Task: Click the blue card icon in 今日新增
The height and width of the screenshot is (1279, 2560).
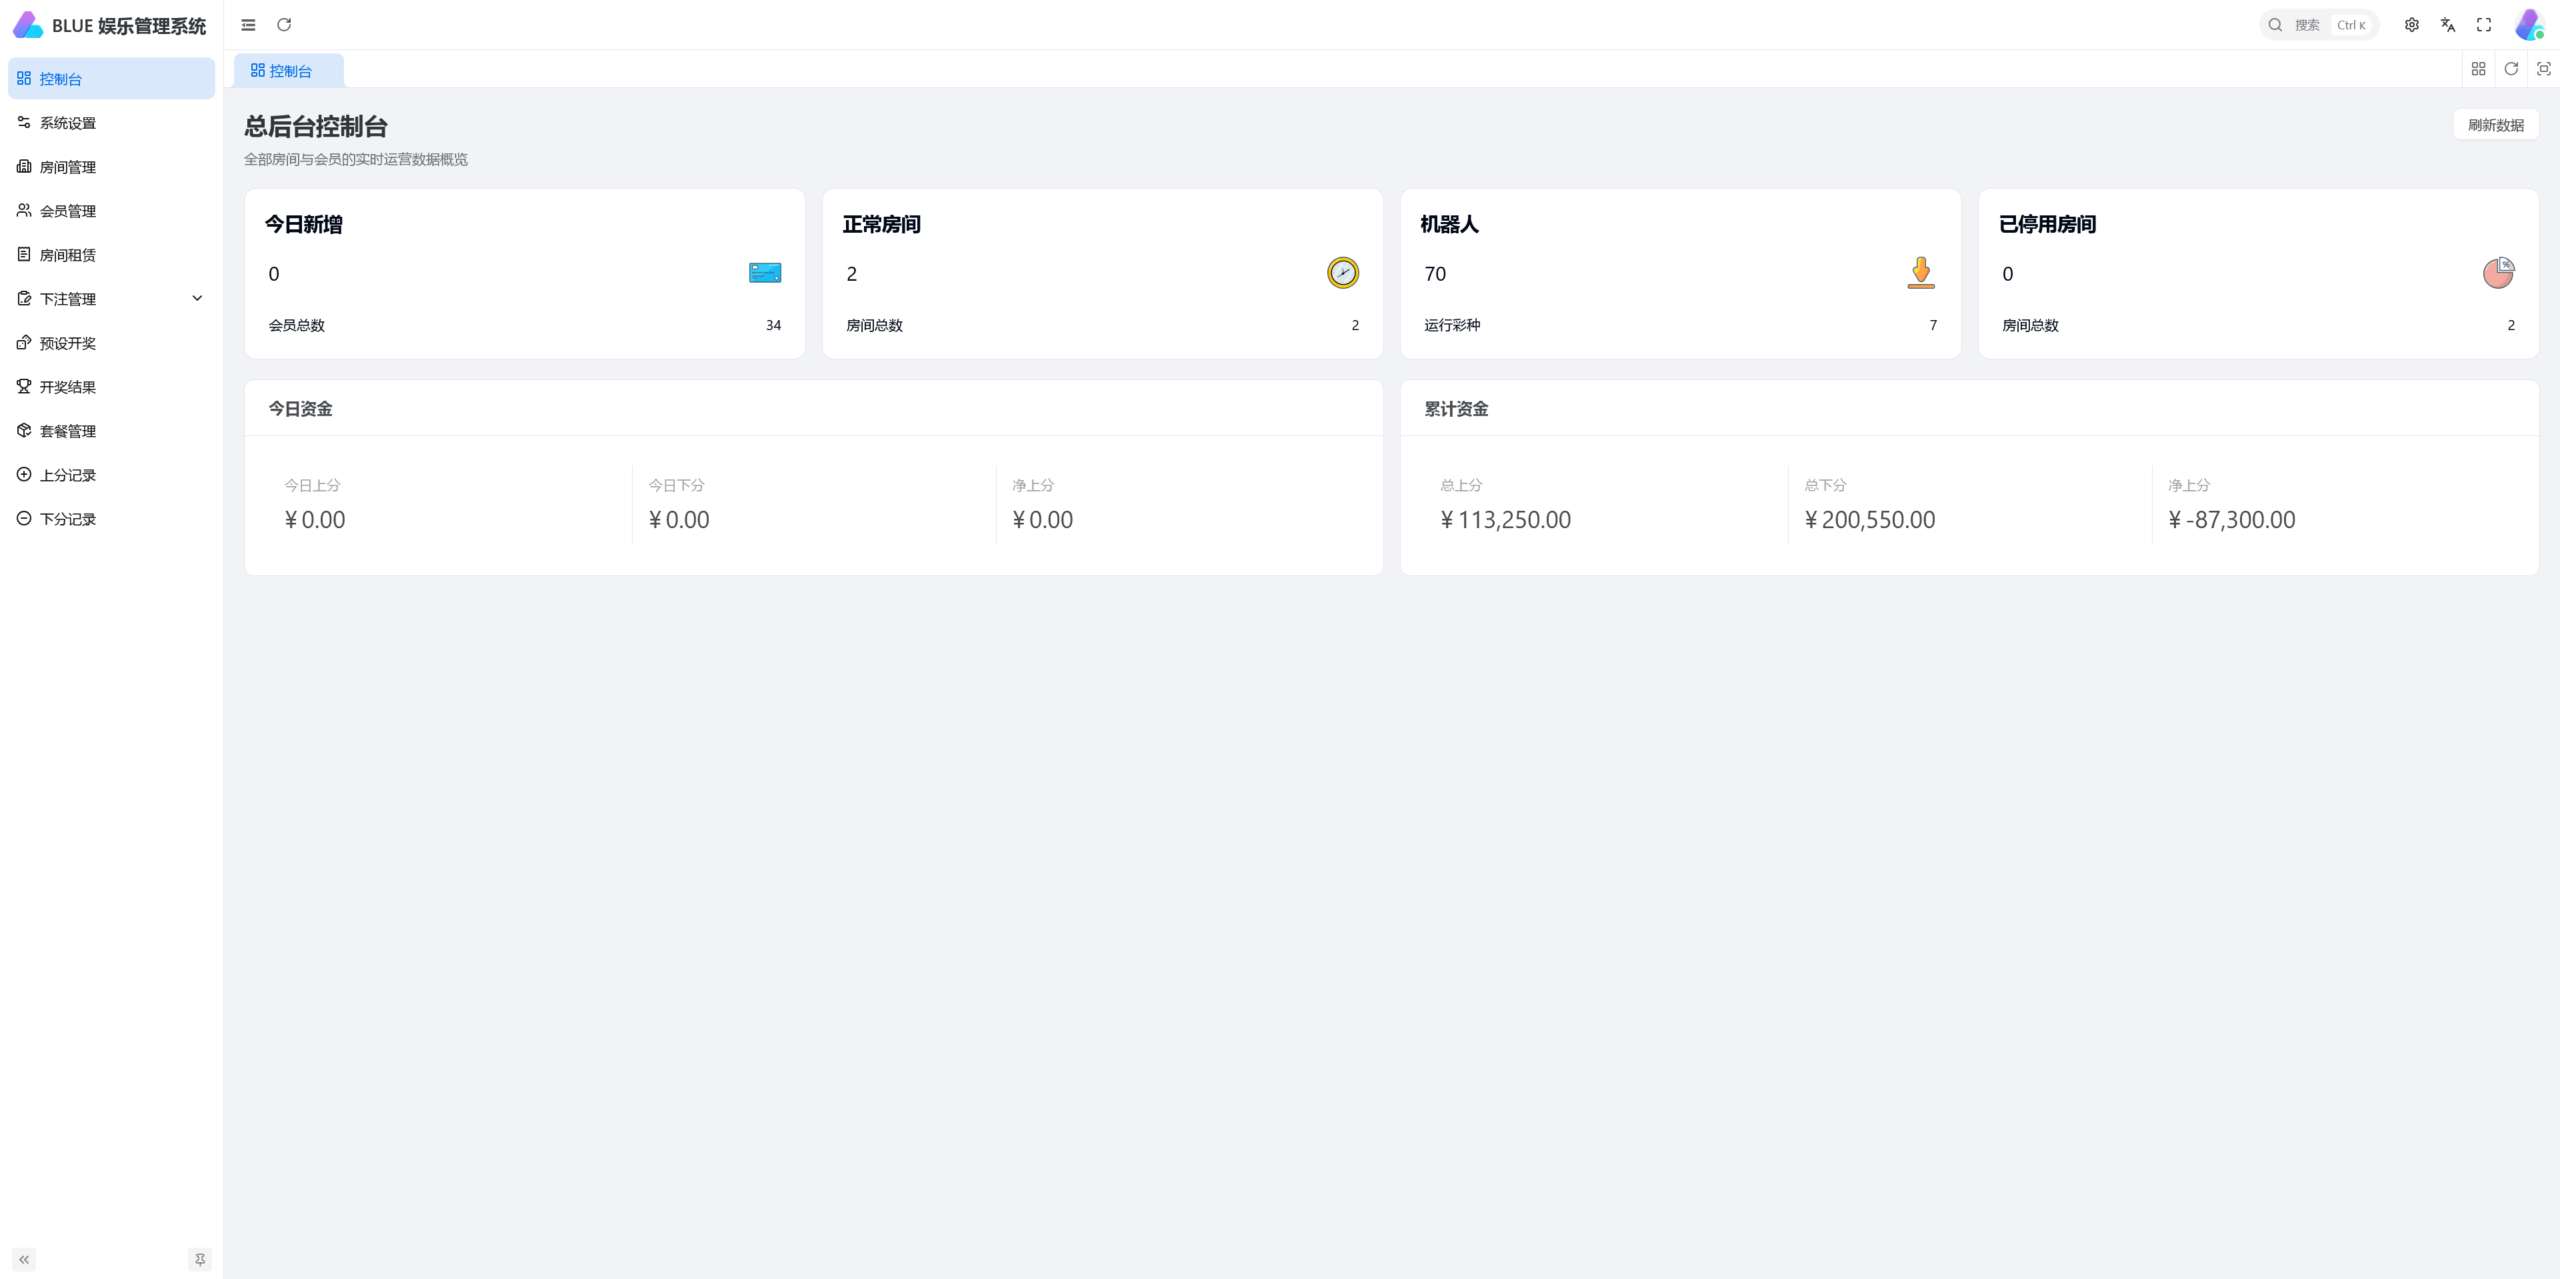Action: click(x=765, y=273)
